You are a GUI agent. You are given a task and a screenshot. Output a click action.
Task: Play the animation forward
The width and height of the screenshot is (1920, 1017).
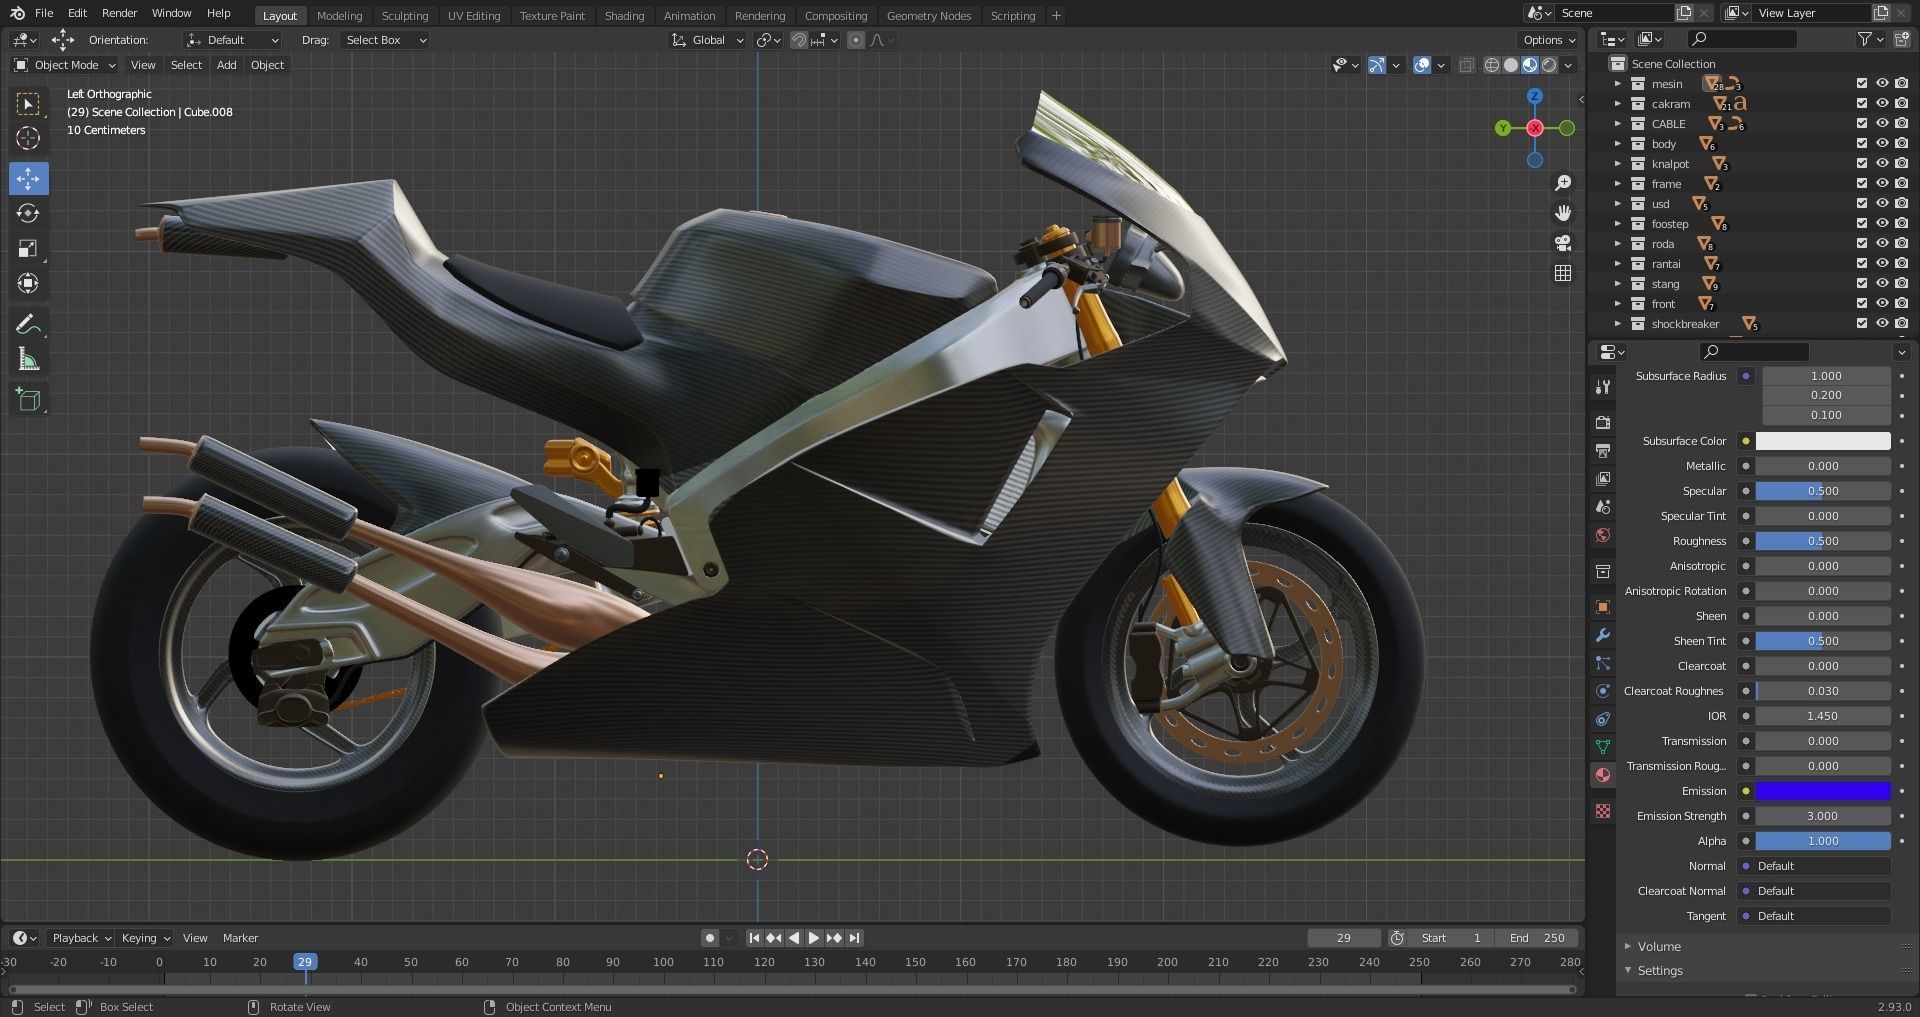coord(813,938)
